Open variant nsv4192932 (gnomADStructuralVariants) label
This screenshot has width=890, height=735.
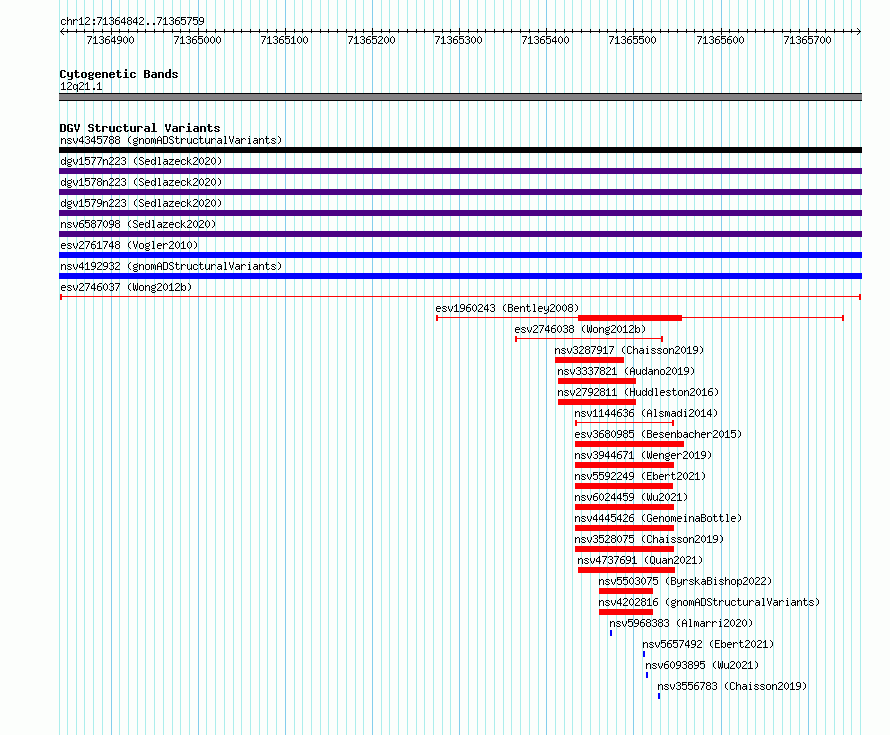point(171,266)
